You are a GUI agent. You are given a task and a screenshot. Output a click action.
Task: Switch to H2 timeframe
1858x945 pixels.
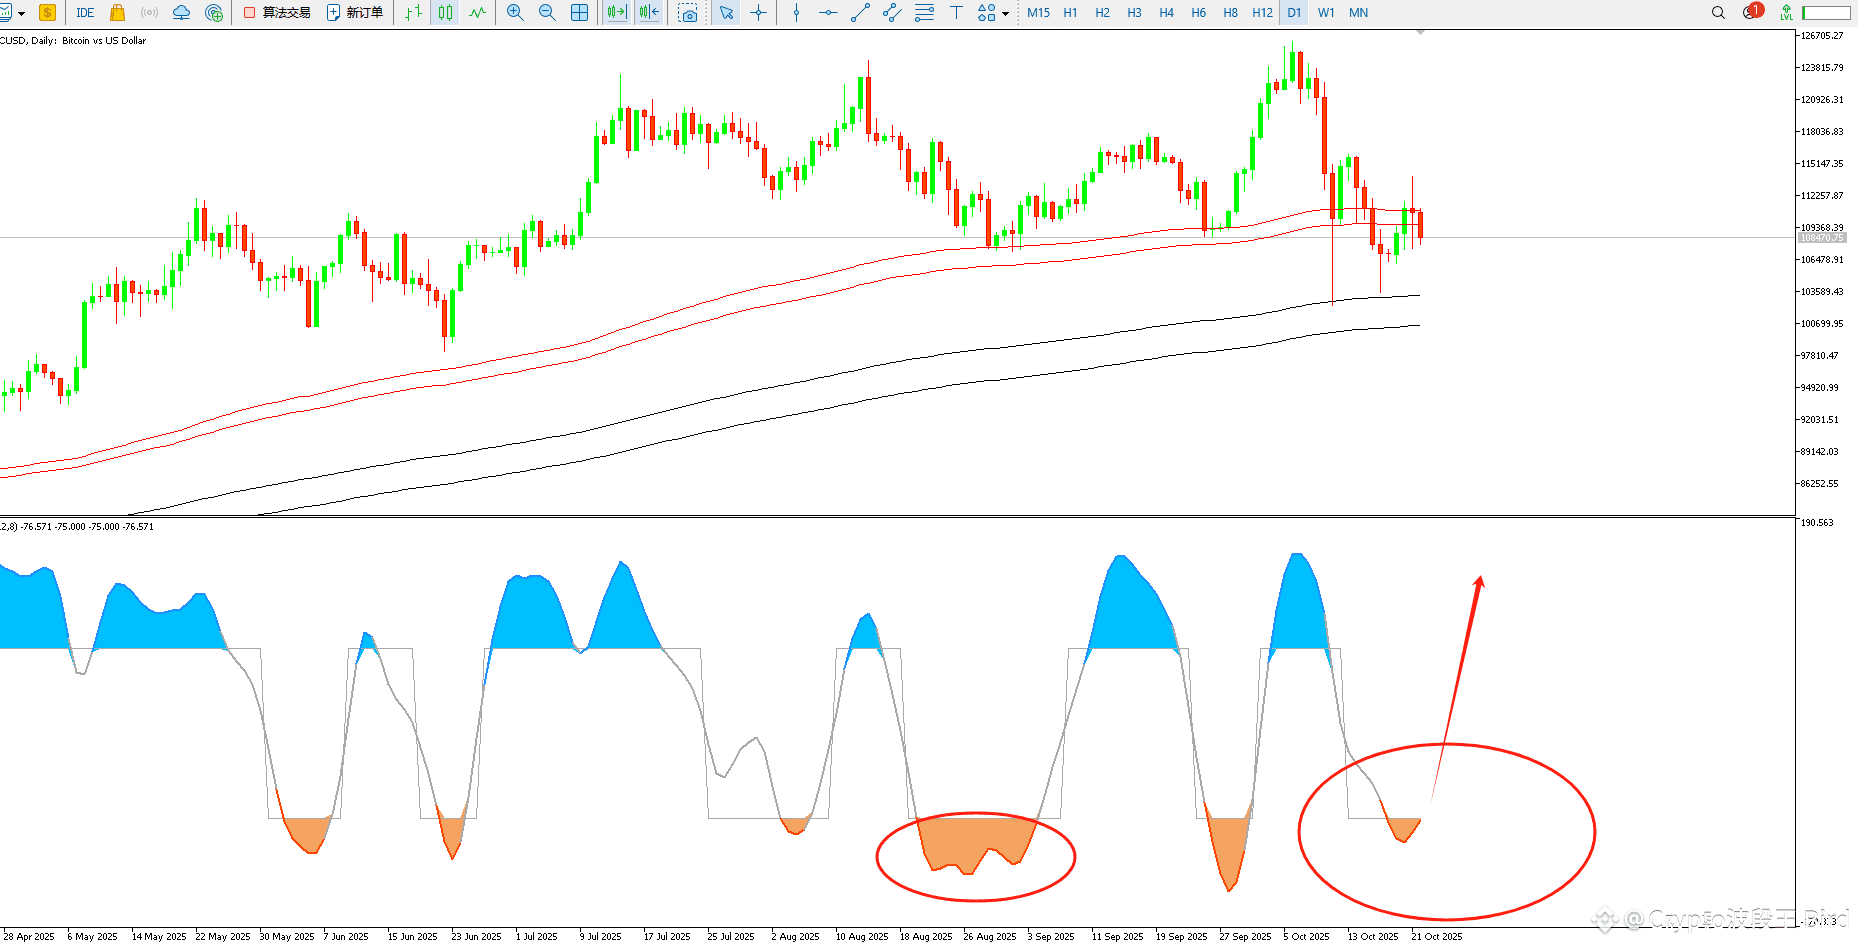coord(1102,13)
